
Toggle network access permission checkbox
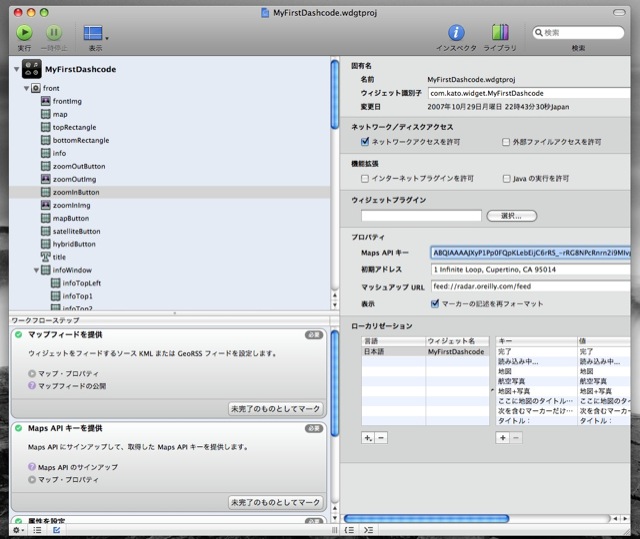click(x=365, y=142)
